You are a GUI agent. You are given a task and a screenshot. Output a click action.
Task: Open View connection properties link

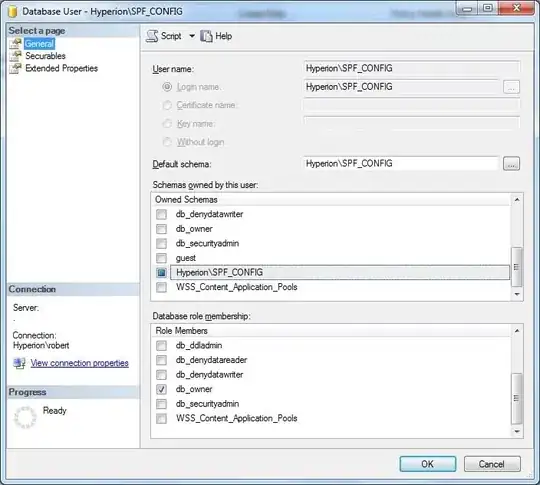coord(80,363)
